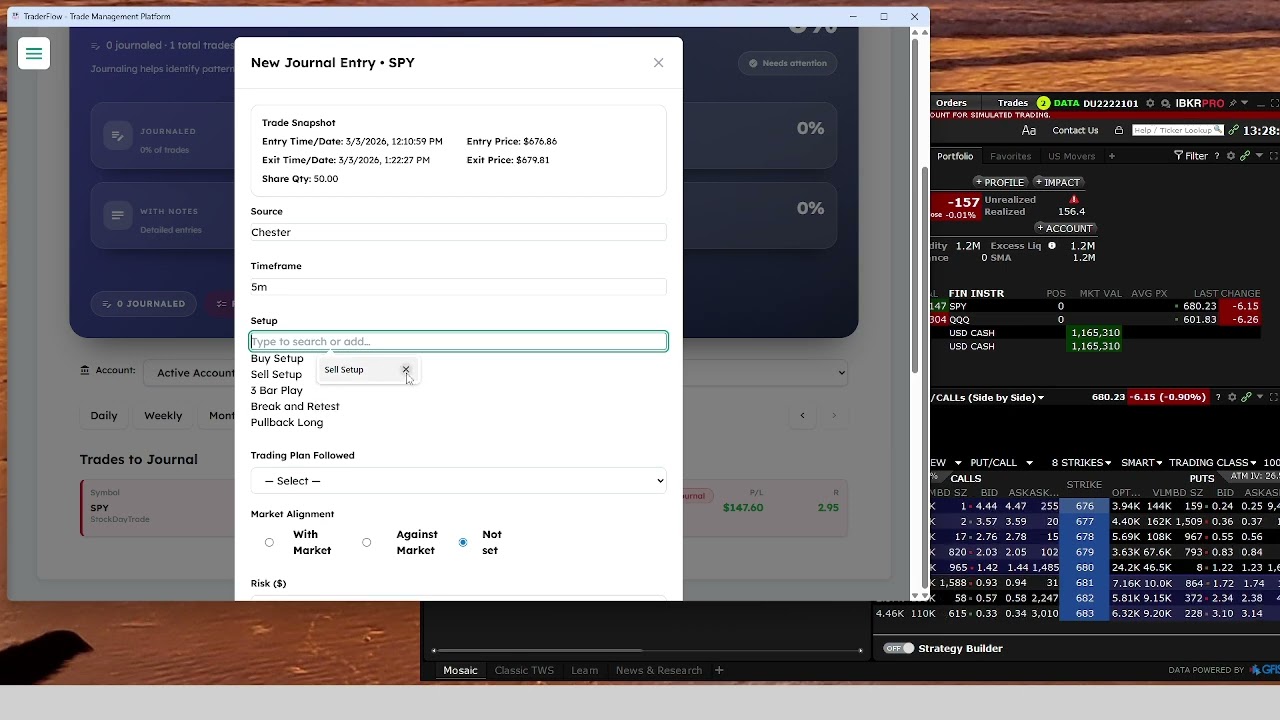Switch to the Favorites tab
1280x720 pixels.
[x=1010, y=156]
